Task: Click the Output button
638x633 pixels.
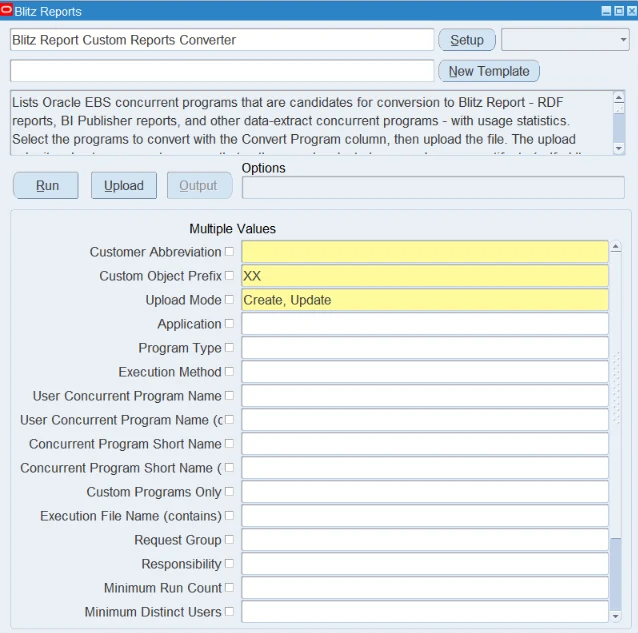Action: coord(199,186)
